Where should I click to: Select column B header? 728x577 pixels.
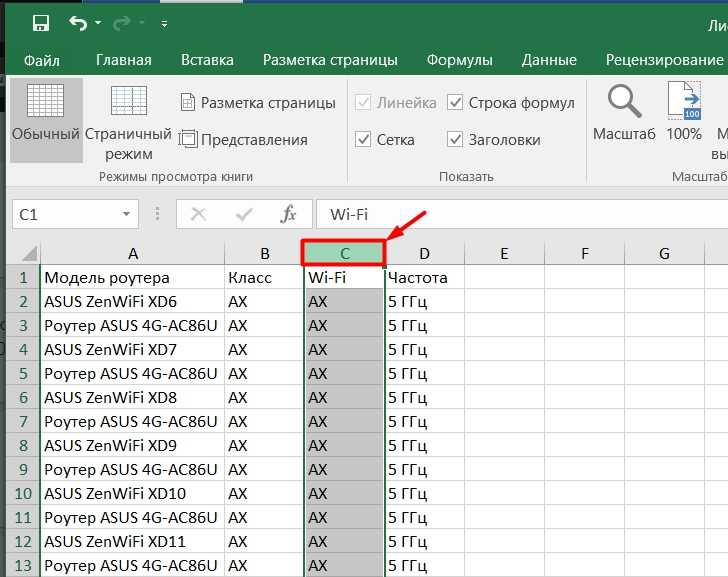(265, 253)
